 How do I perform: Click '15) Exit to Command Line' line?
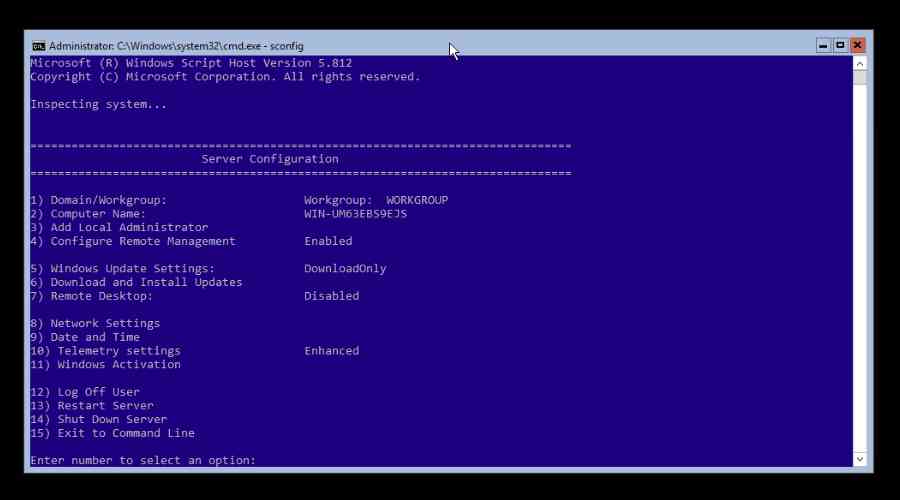112,433
